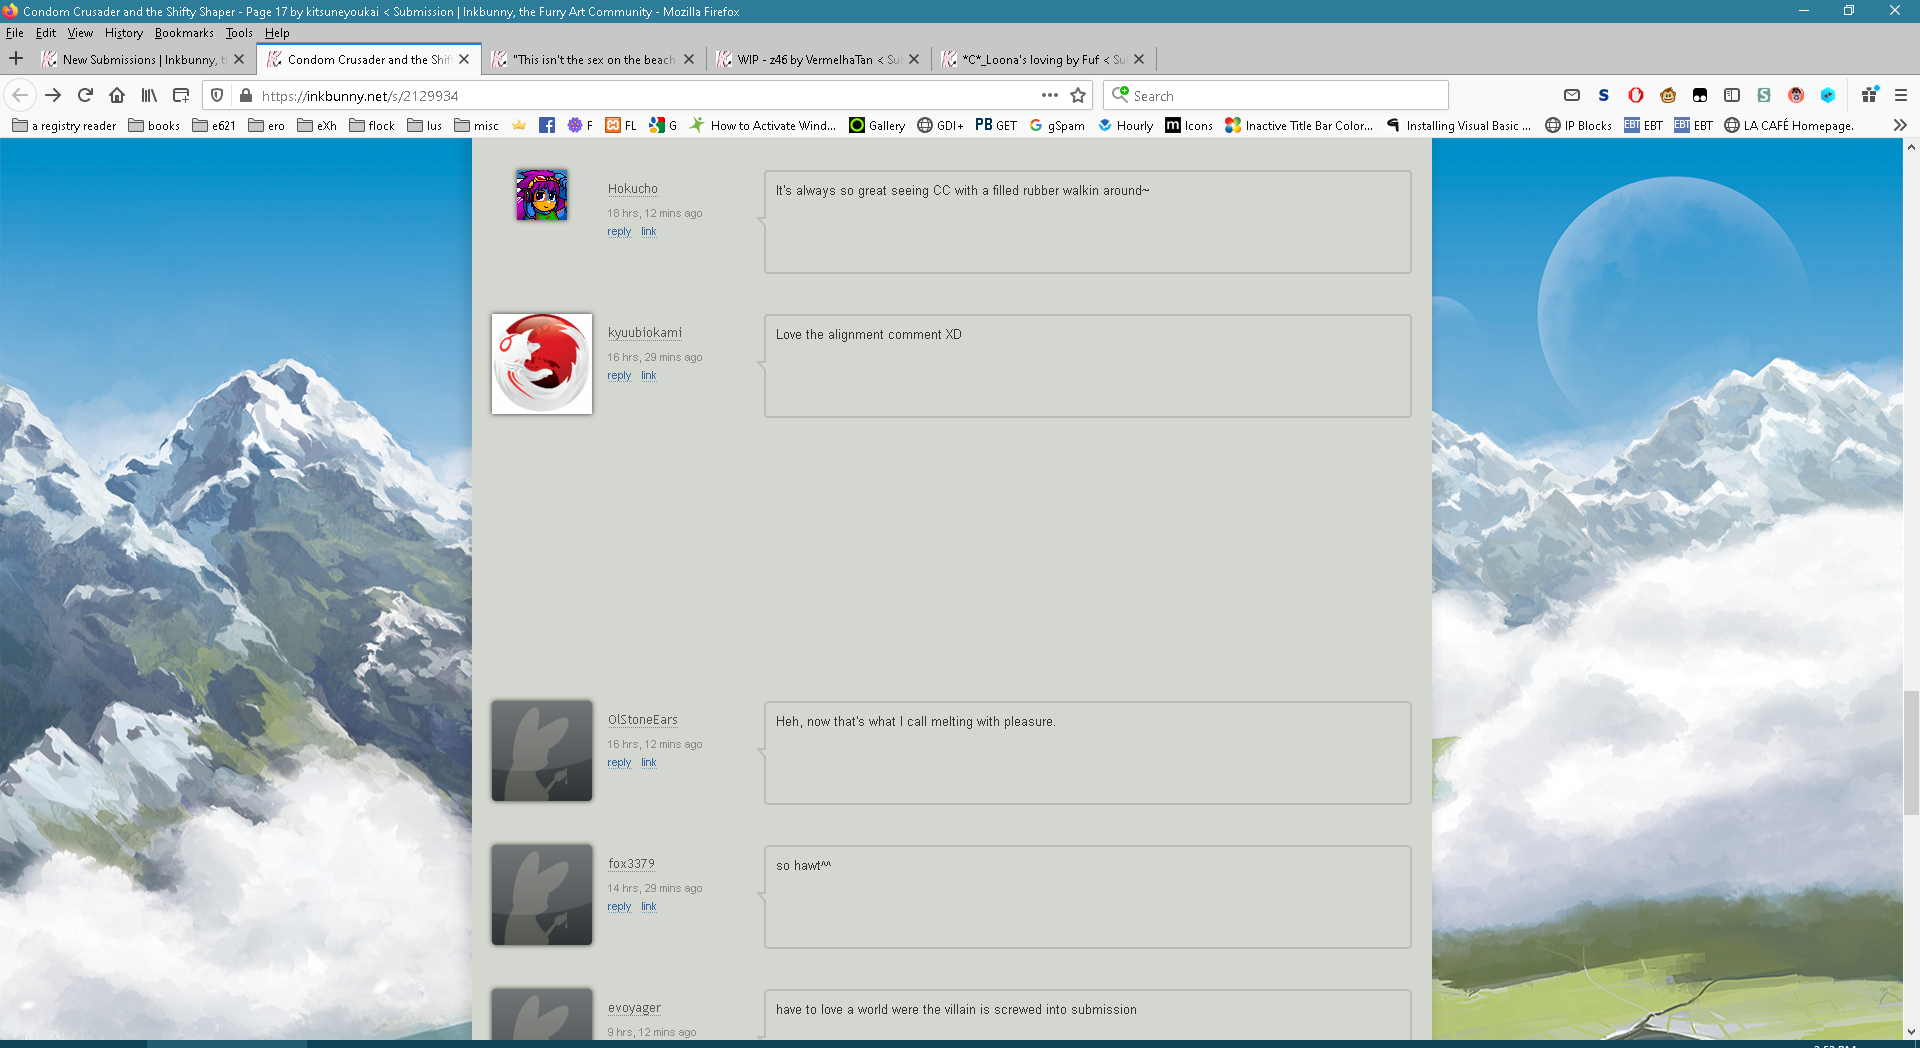This screenshot has width=1920, height=1048.
Task: Open the IP Blocks bookmark
Action: (1578, 125)
